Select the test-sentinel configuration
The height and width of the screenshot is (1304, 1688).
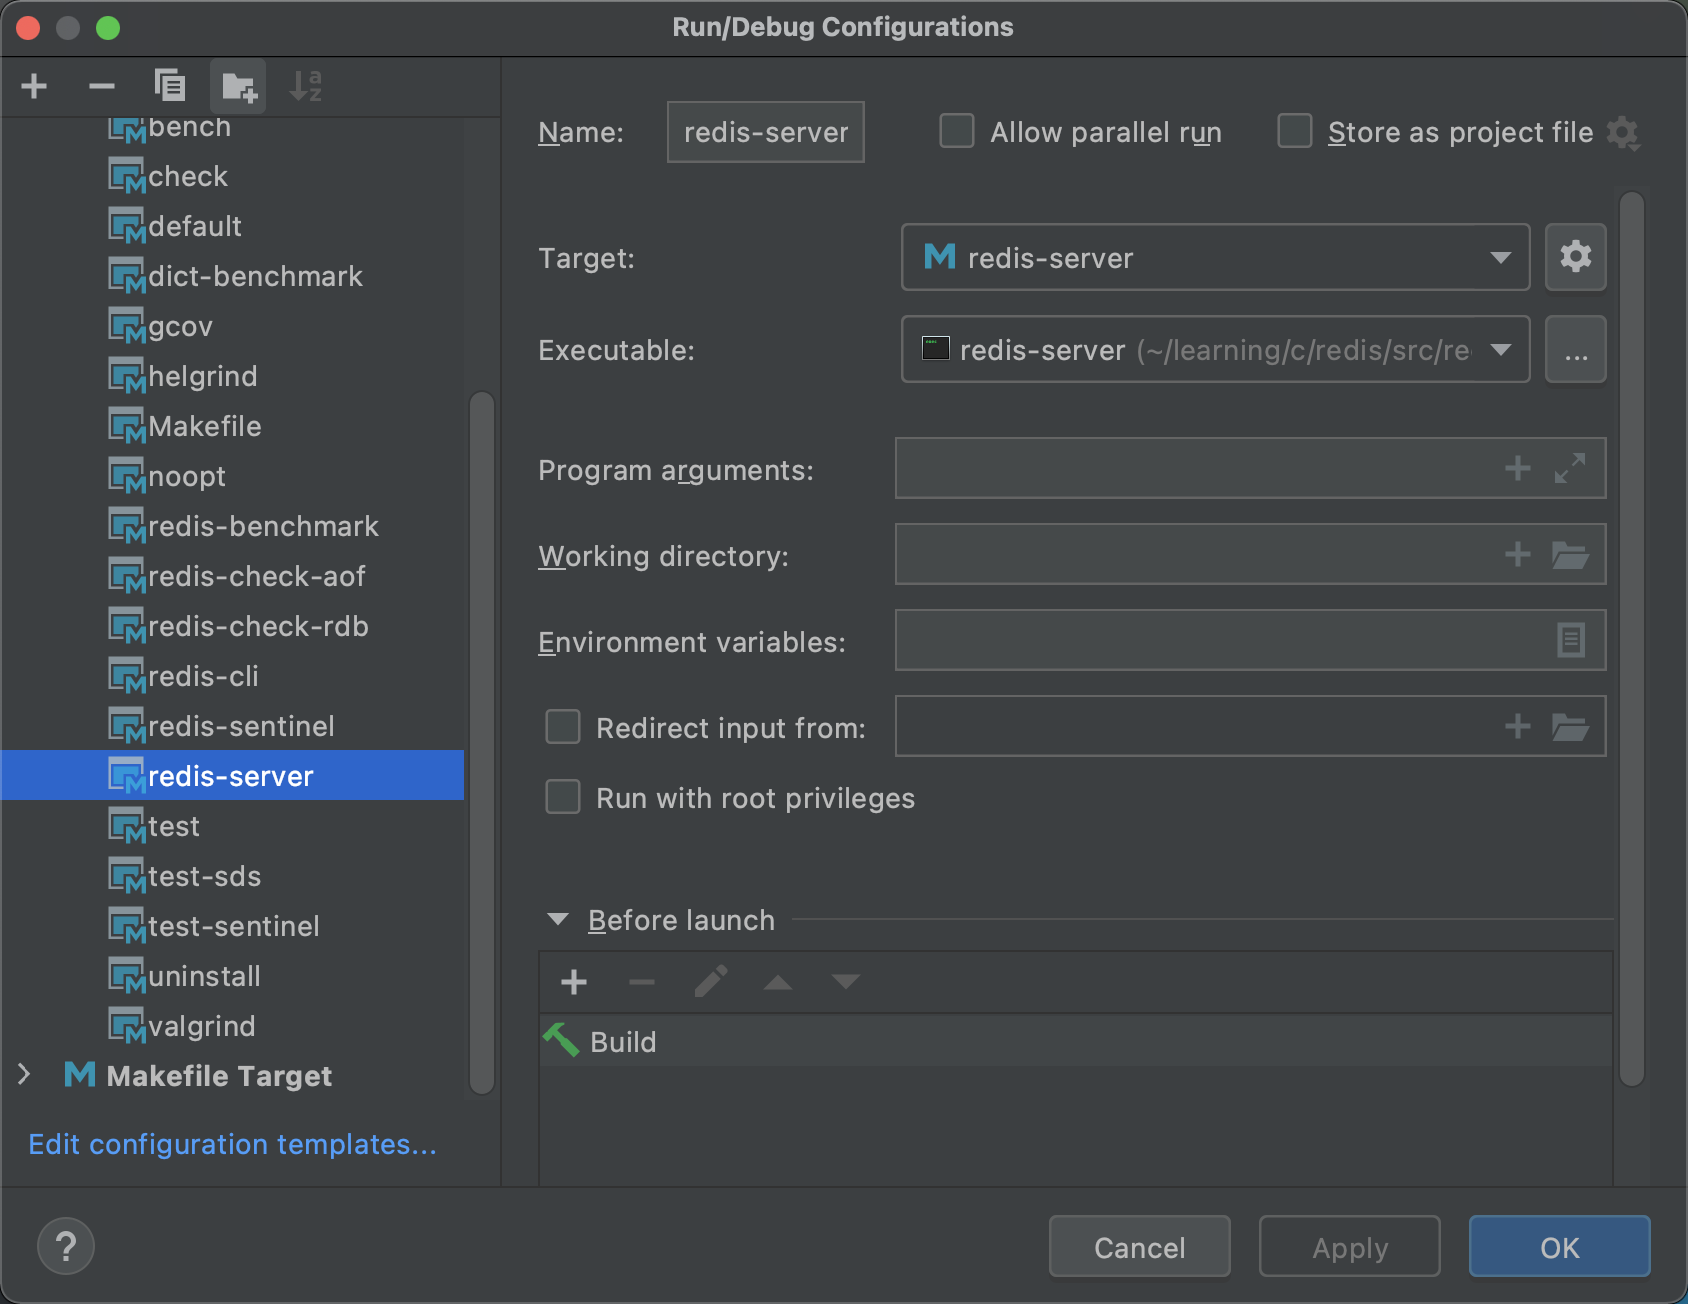pos(233,926)
